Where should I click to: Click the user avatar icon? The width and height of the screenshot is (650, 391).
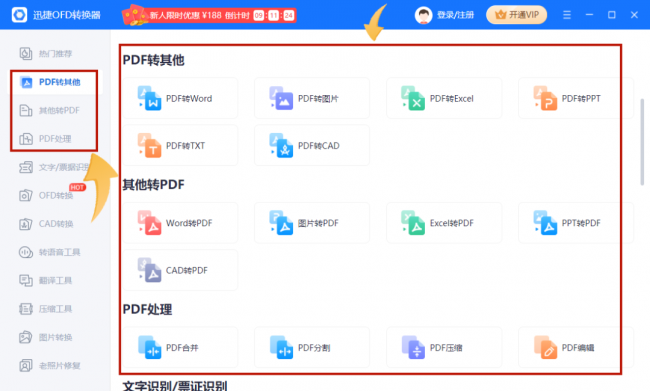pyautogui.click(x=423, y=15)
